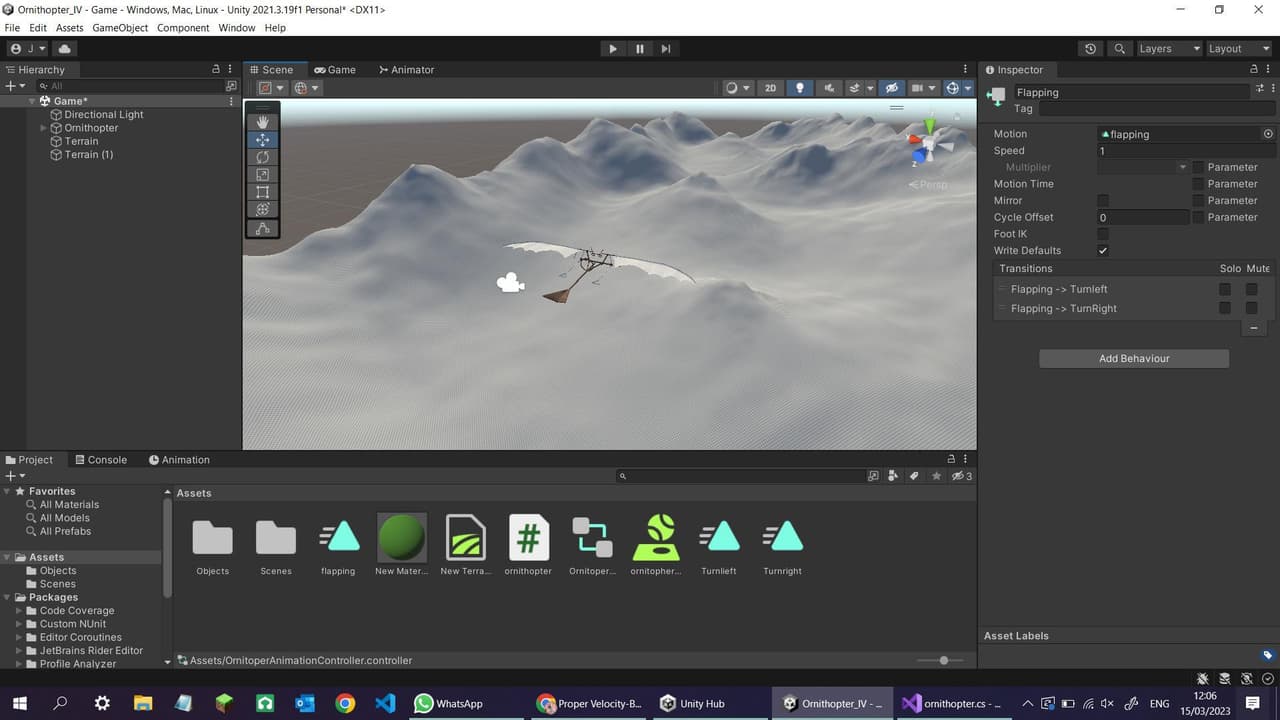
Task: Remove selected transition with minus button
Action: 1254,328
